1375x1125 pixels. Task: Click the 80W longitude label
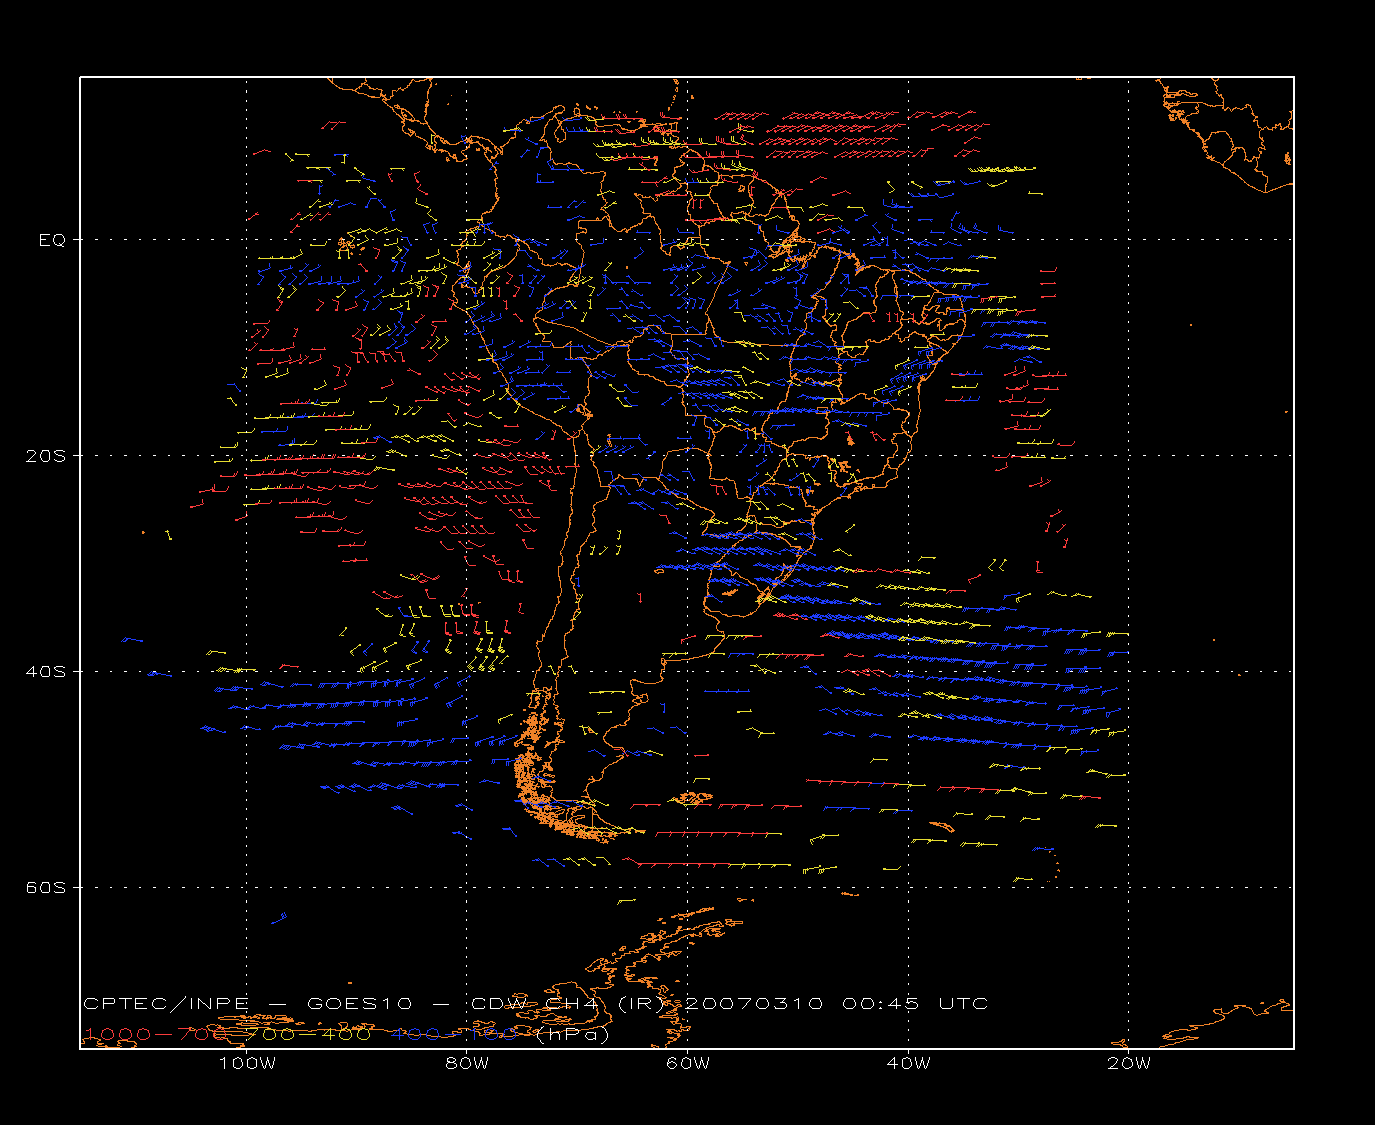tap(467, 1064)
